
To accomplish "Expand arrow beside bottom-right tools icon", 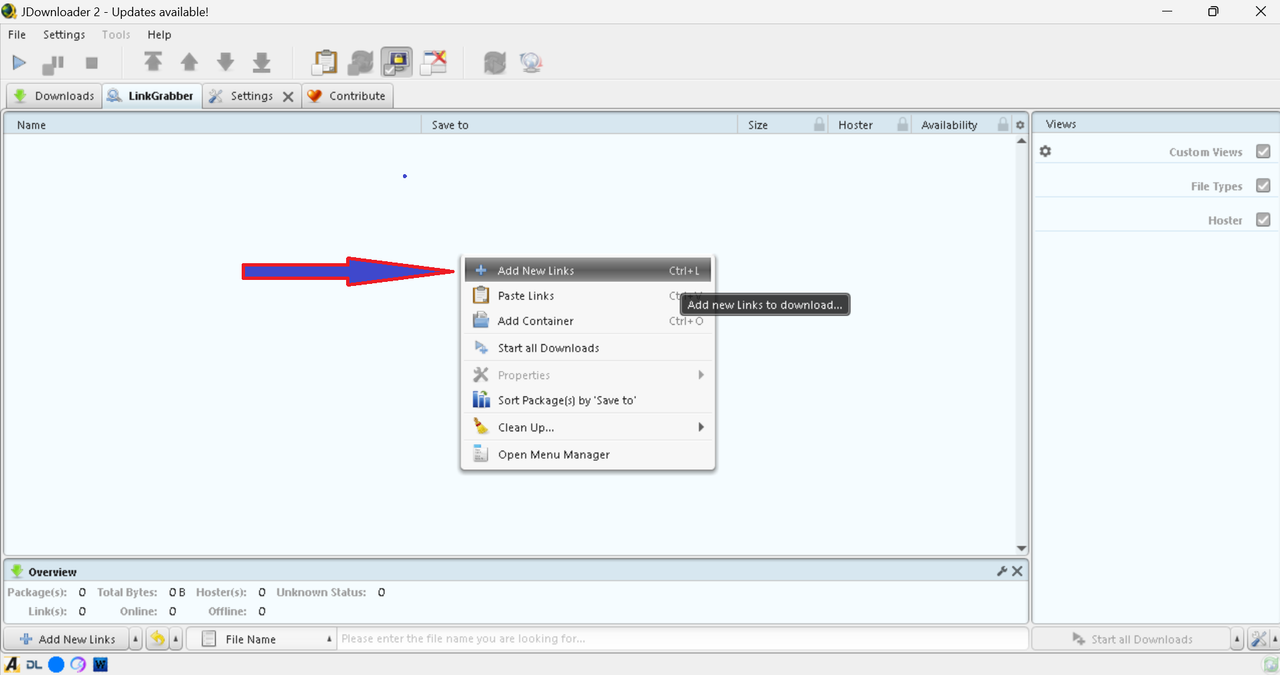I will [1274, 639].
